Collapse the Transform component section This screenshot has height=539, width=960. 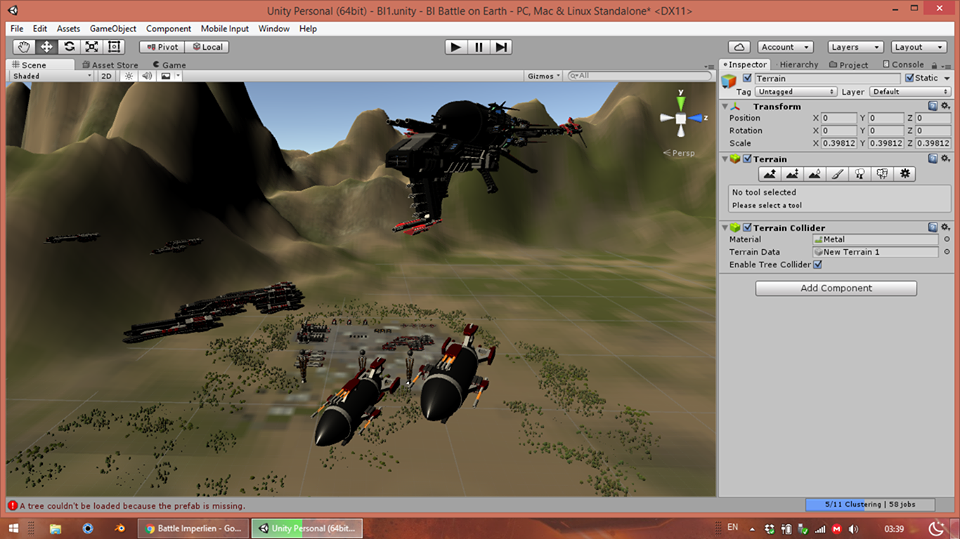(x=725, y=106)
